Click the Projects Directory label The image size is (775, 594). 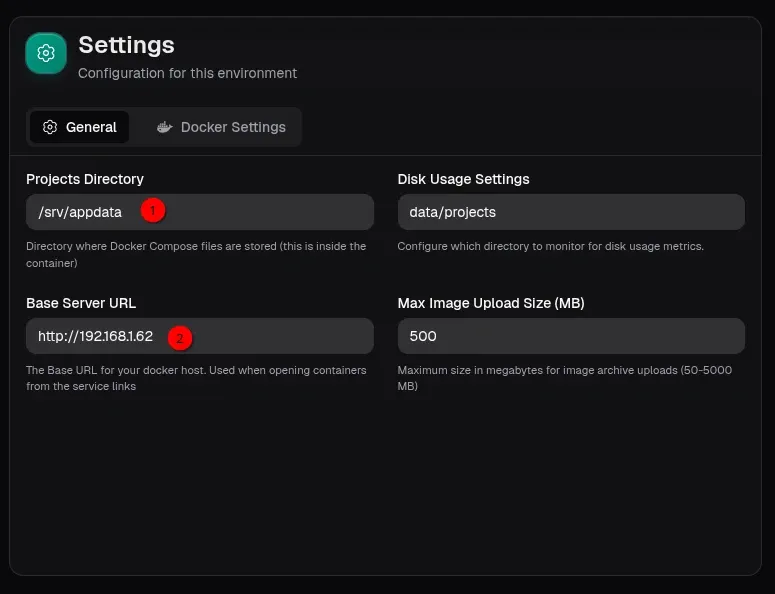coord(85,179)
